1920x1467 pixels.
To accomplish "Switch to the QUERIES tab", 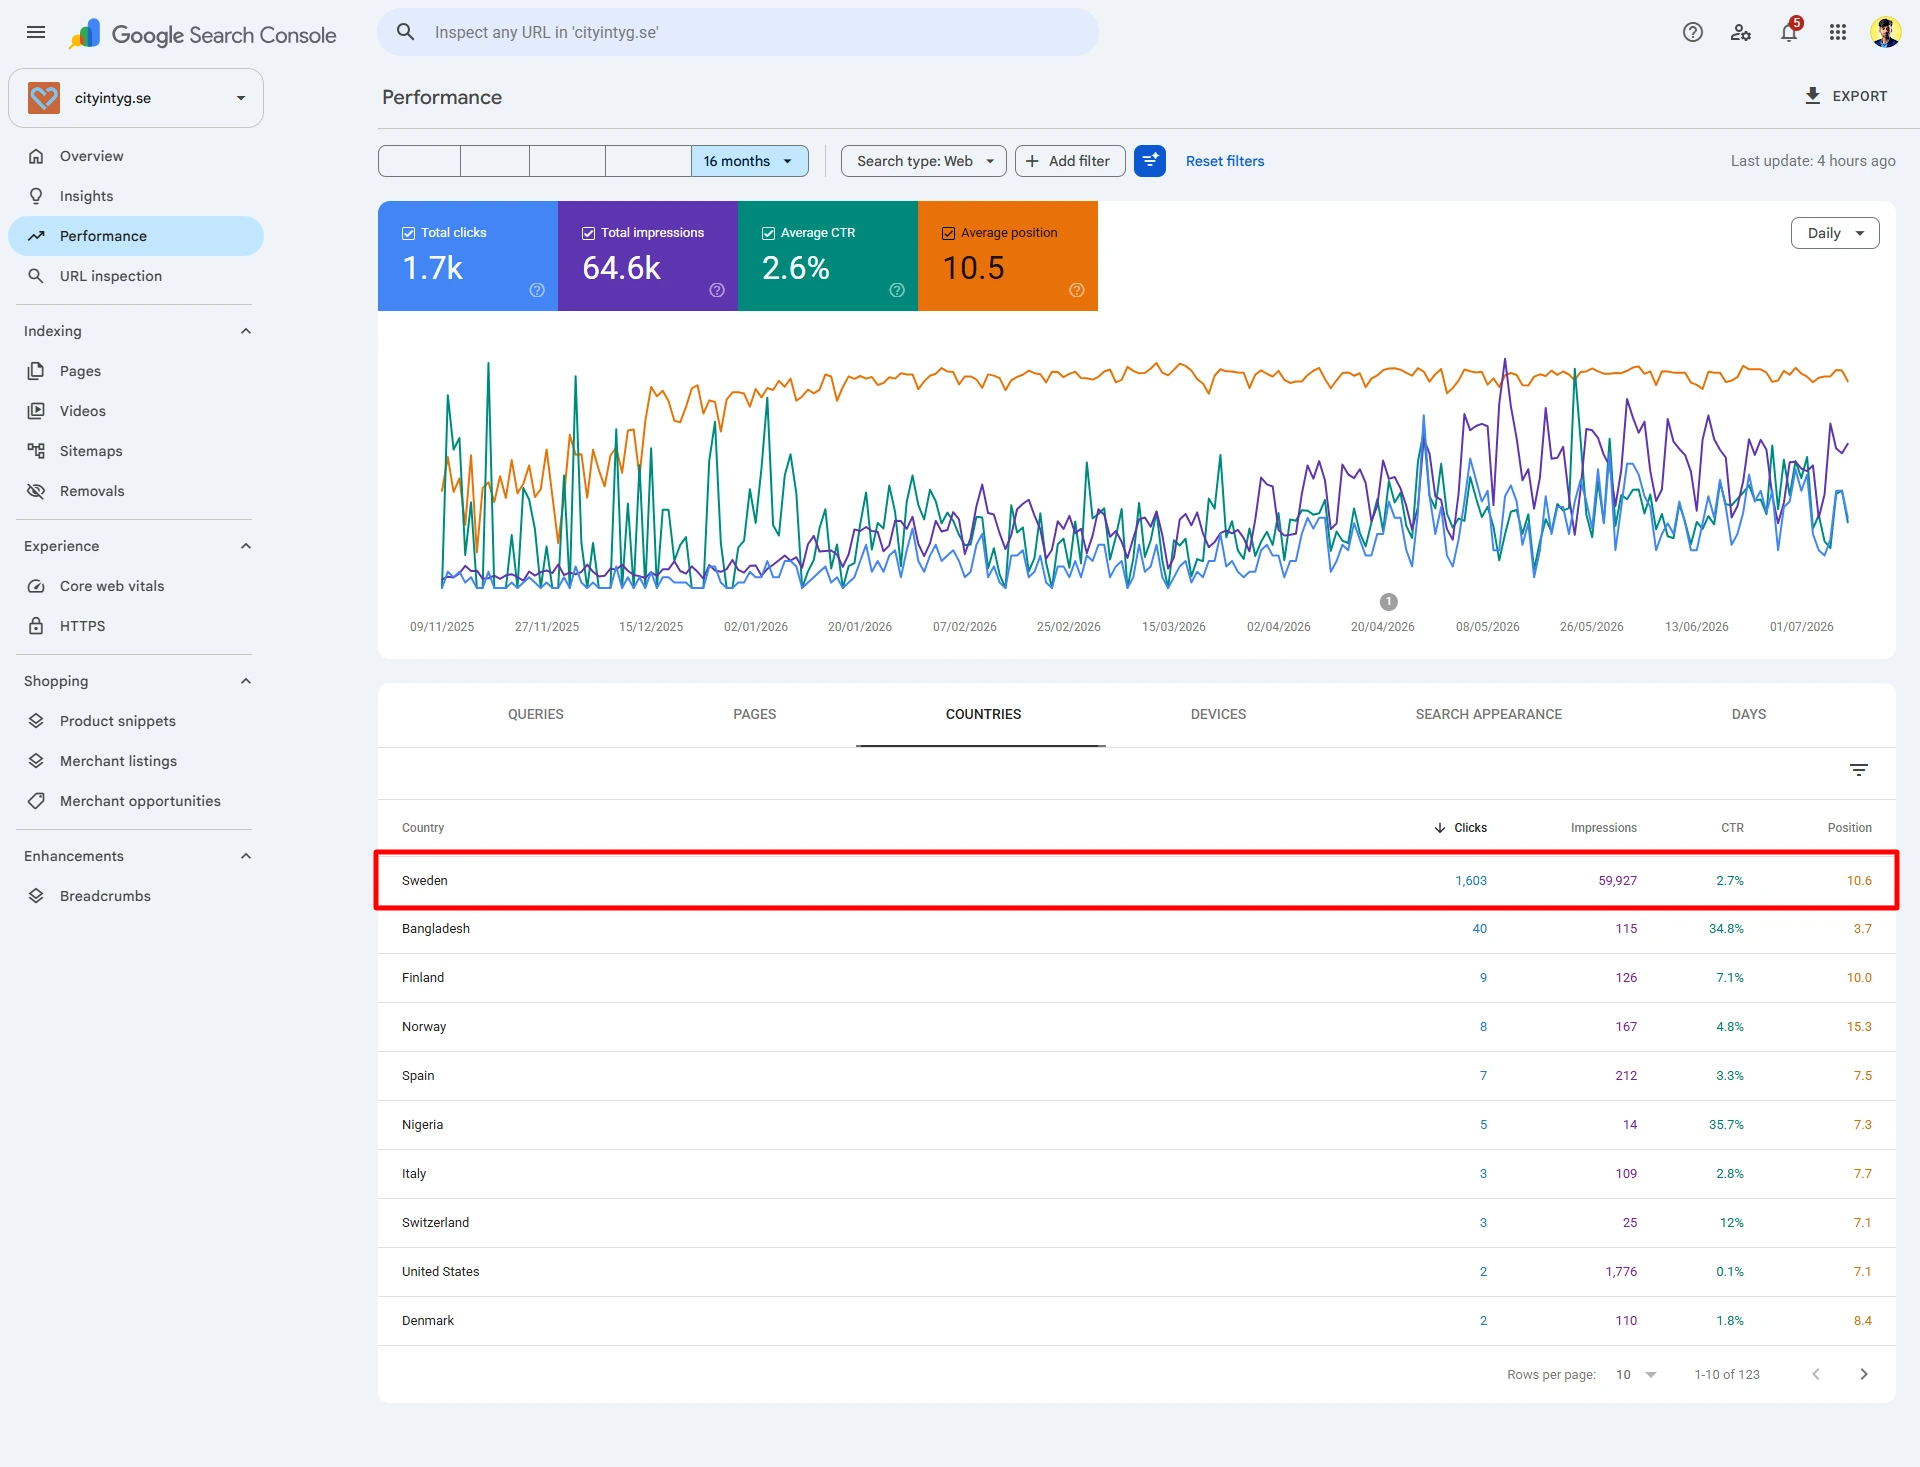I will click(536, 714).
